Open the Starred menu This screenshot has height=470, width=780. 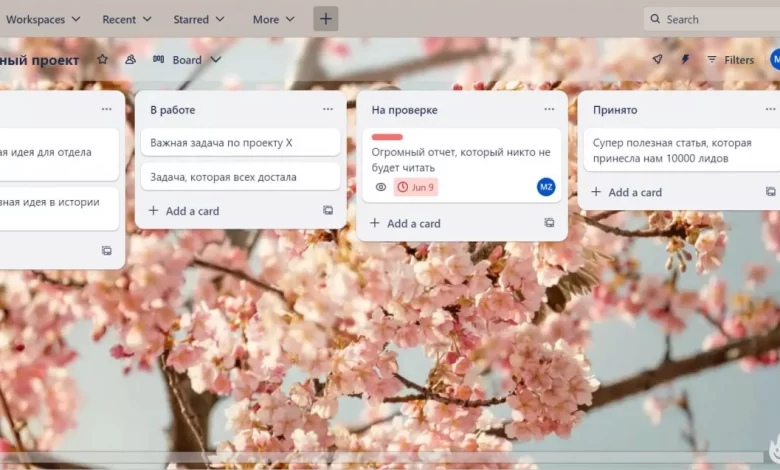198,19
